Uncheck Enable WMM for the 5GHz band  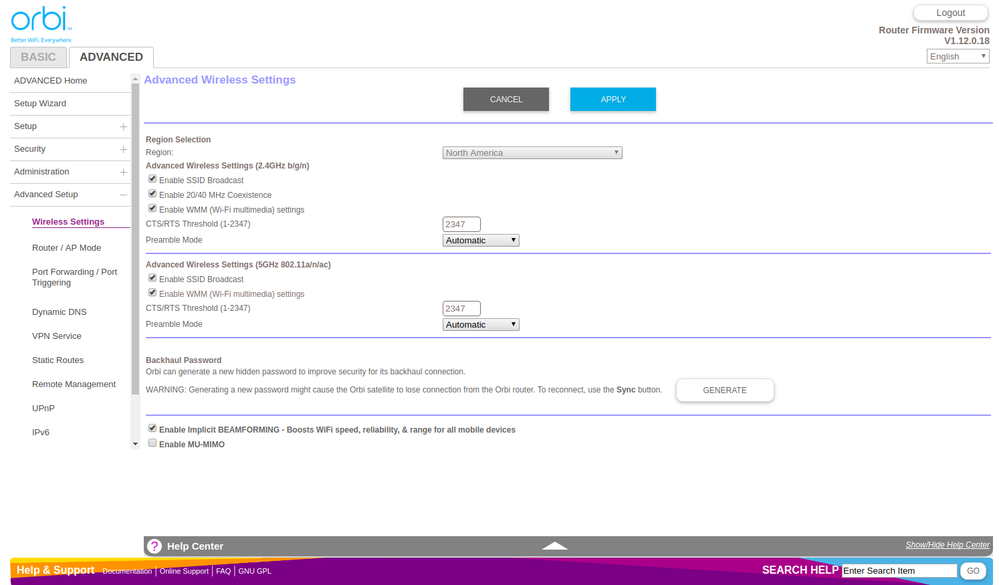click(152, 293)
